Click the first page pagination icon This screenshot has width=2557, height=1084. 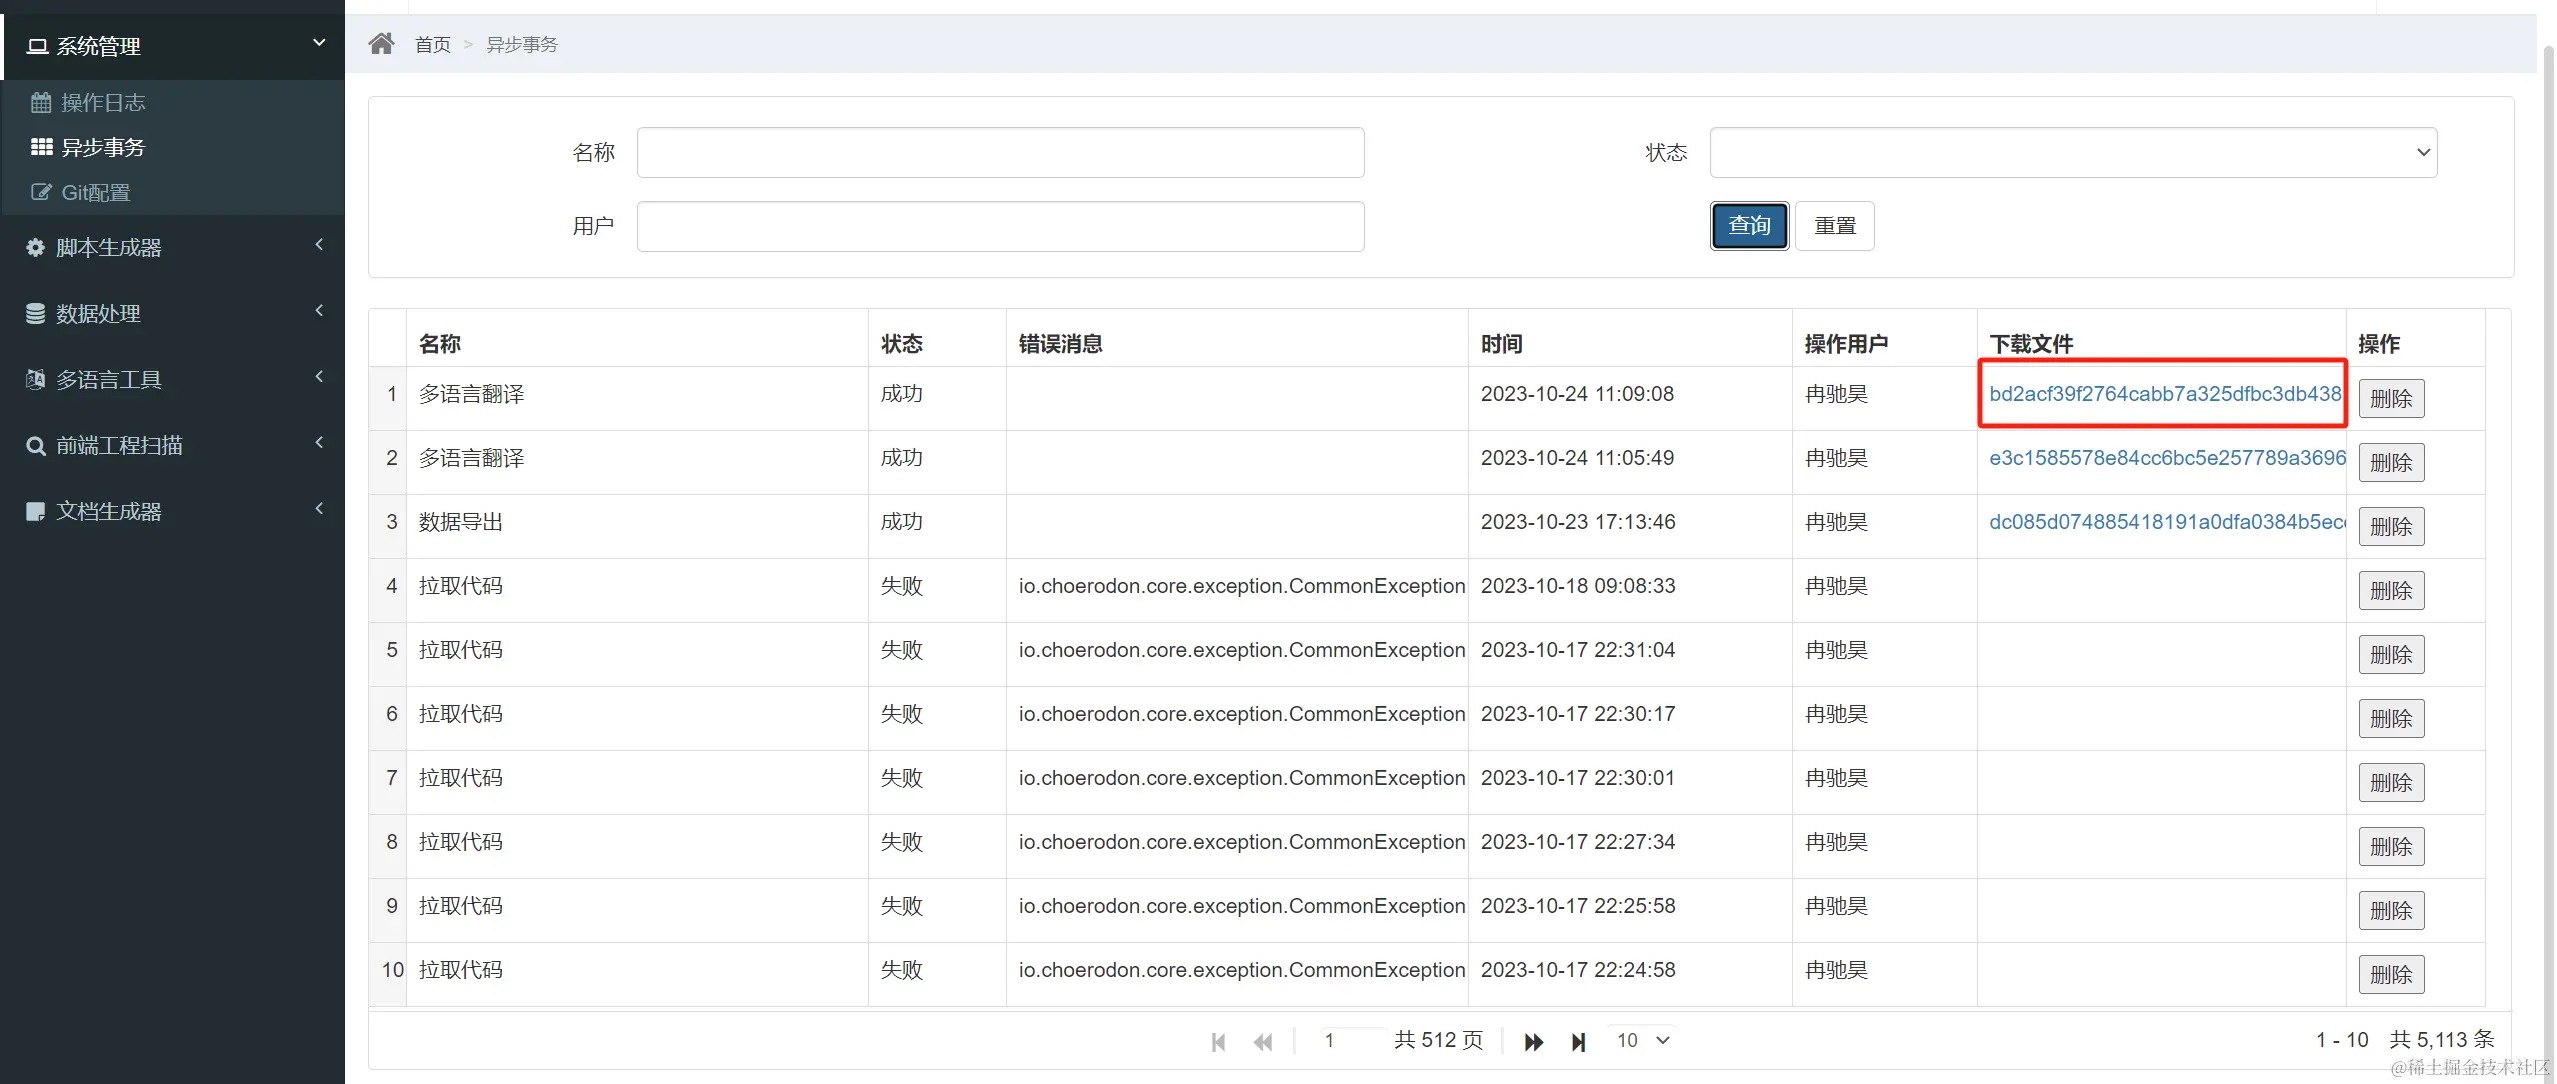[x=1218, y=1042]
